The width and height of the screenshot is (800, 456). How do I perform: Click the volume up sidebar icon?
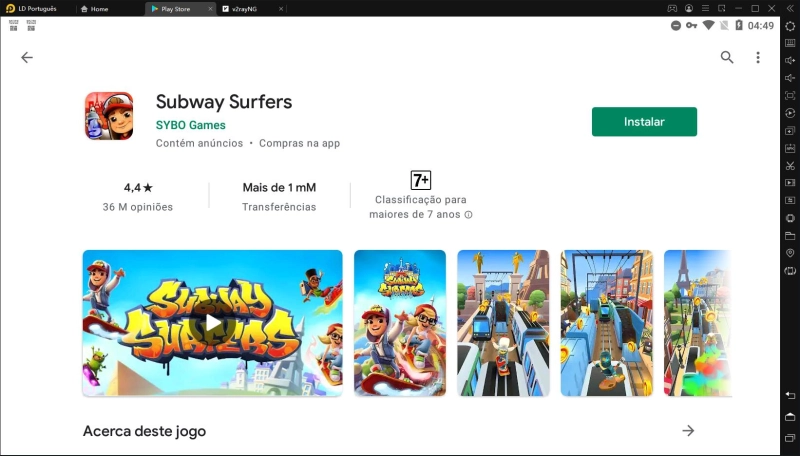tap(790, 61)
